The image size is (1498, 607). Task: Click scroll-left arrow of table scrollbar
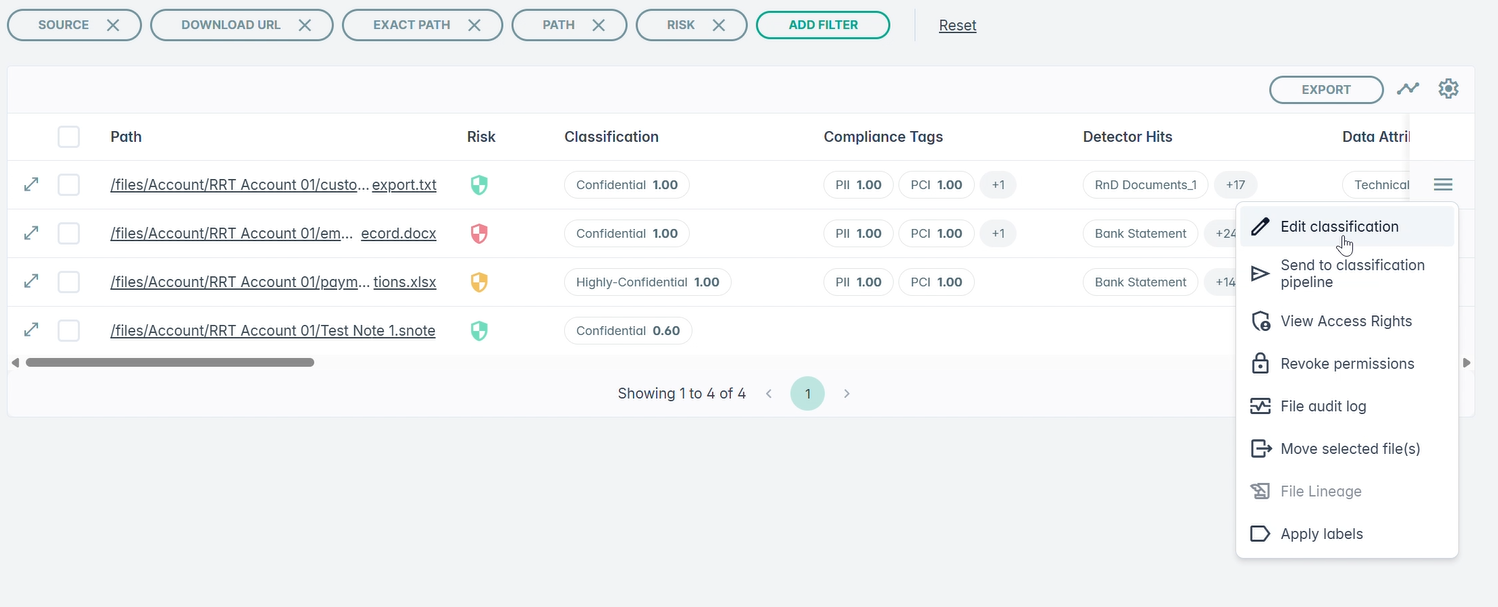[x=15, y=362]
